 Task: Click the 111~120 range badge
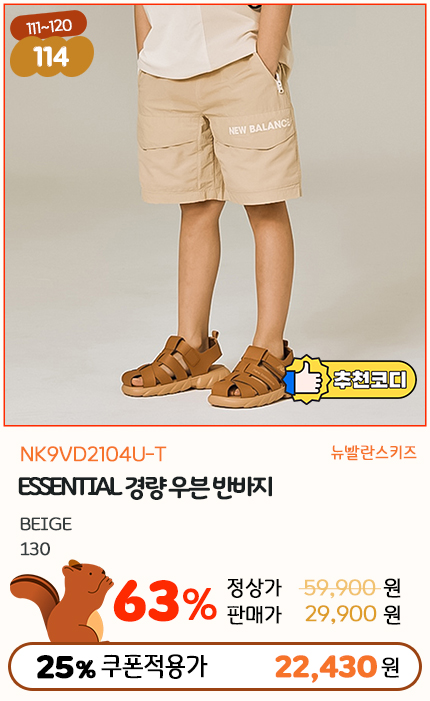click(49, 26)
